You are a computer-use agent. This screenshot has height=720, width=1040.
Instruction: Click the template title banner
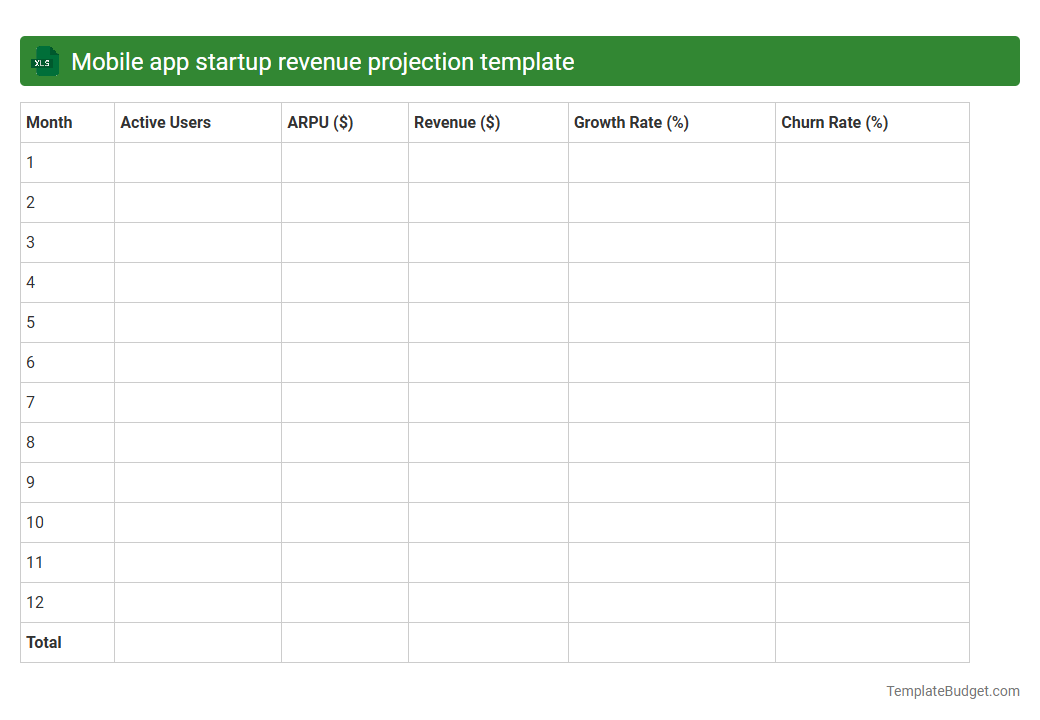tap(520, 61)
